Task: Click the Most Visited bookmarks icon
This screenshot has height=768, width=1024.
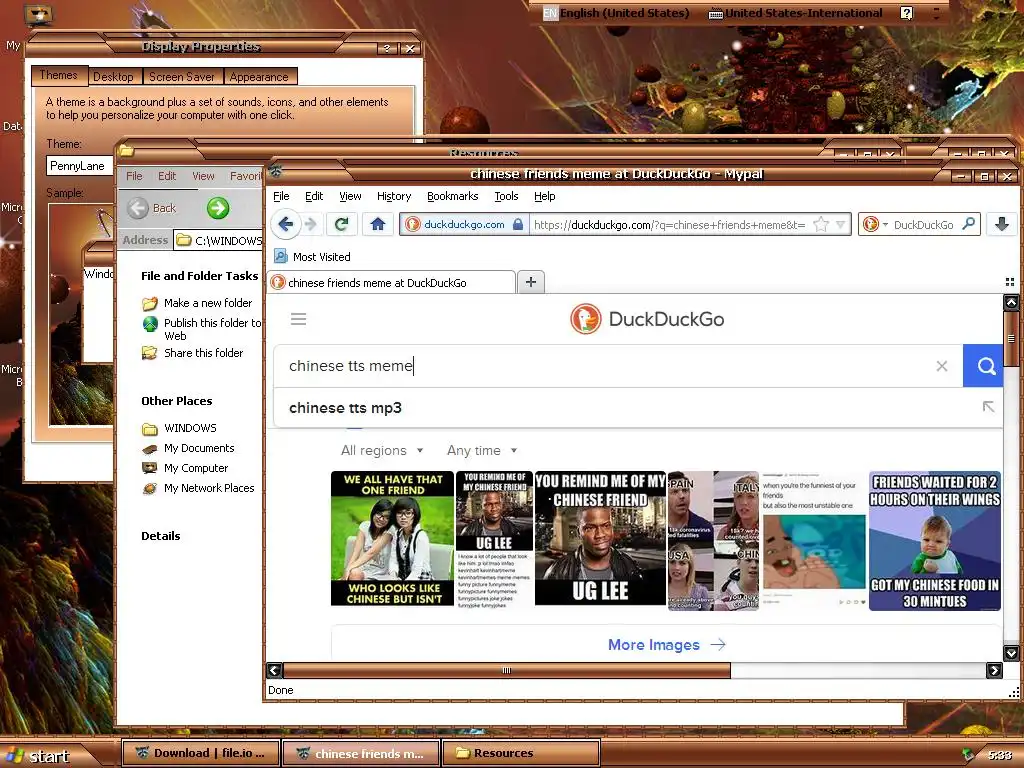Action: [x=281, y=256]
